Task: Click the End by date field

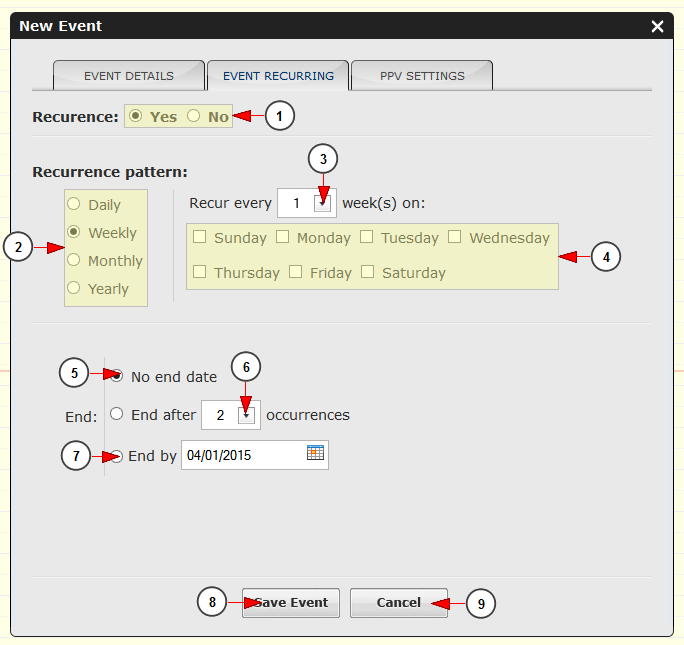Action: point(255,455)
